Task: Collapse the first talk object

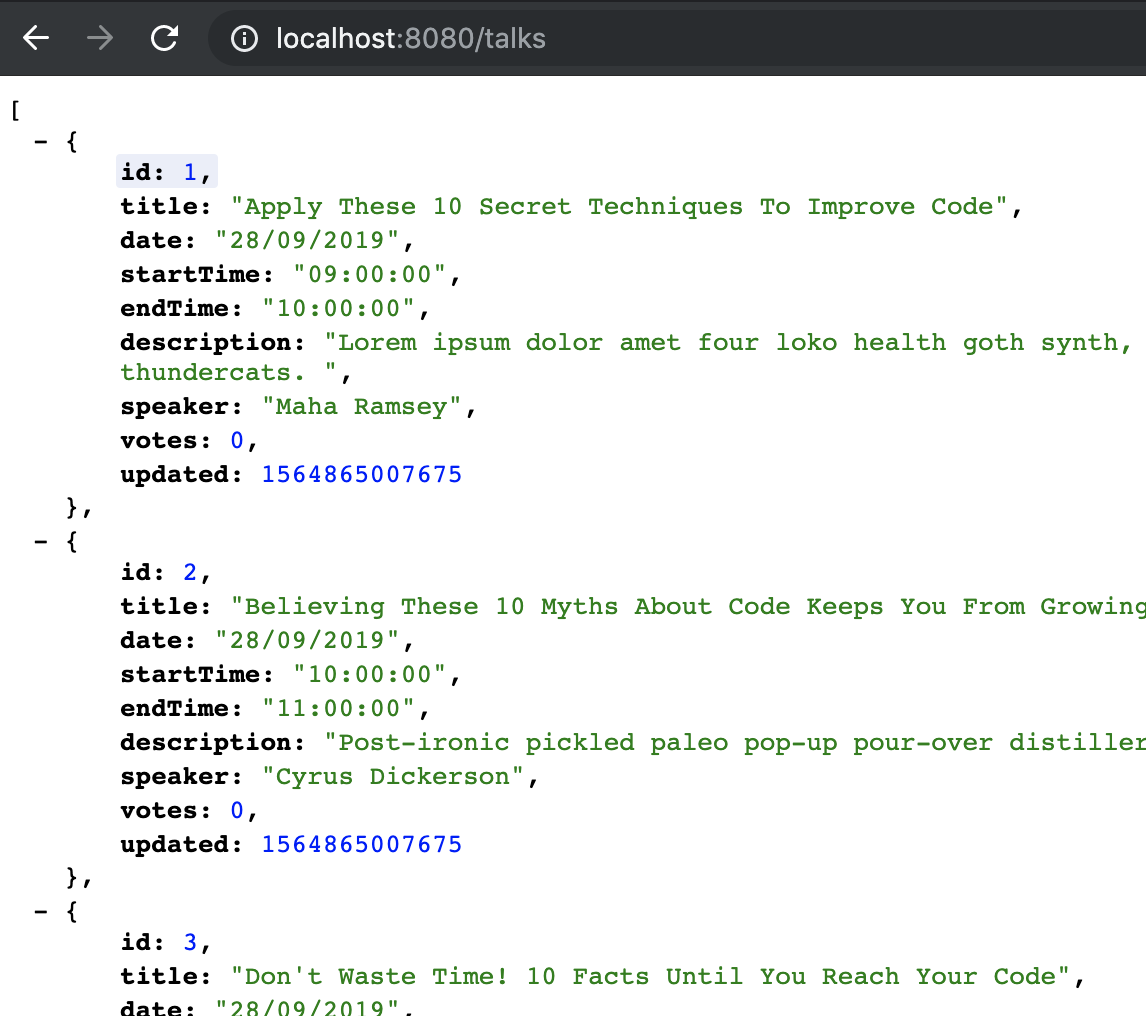Action: click(x=40, y=141)
